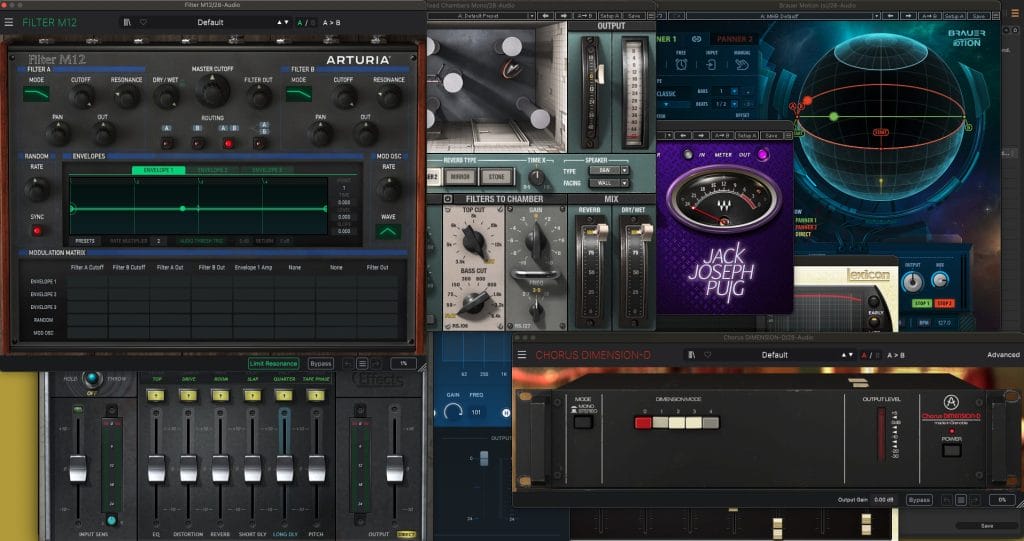Click the Random Rate knob

pyautogui.click(x=37, y=189)
